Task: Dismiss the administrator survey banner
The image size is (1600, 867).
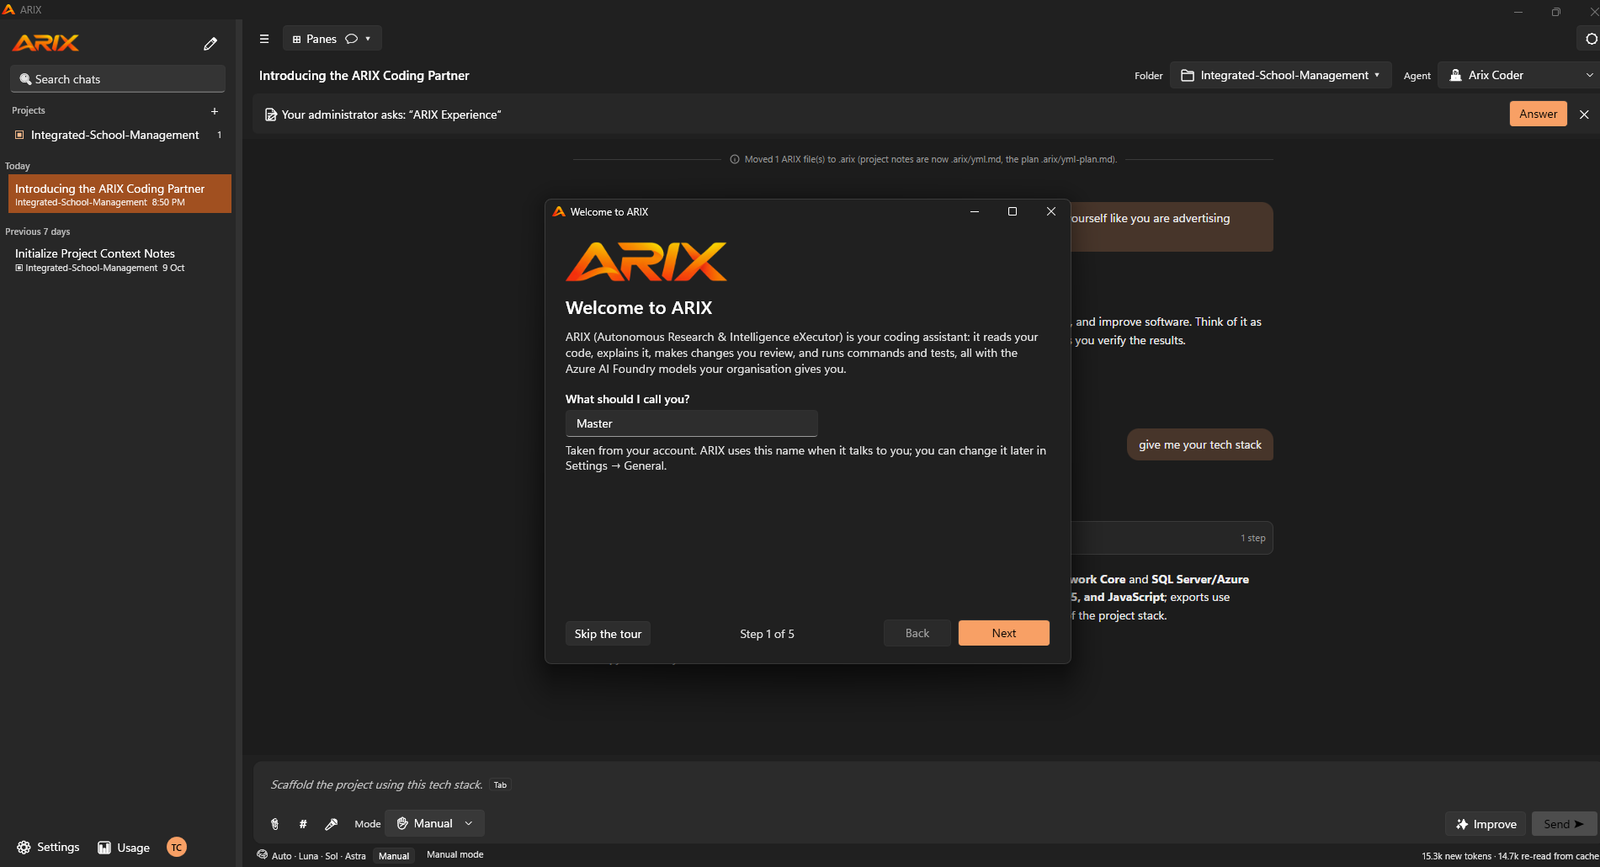Action: click(x=1584, y=115)
